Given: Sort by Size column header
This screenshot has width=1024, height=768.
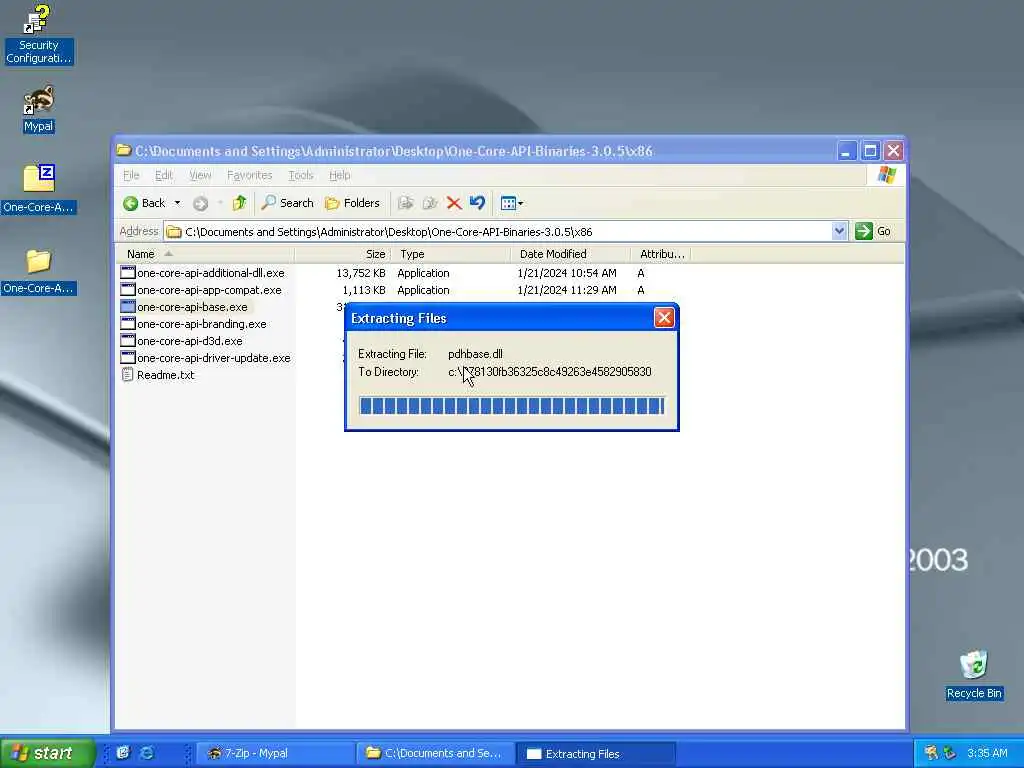Looking at the screenshot, I should click(x=344, y=254).
